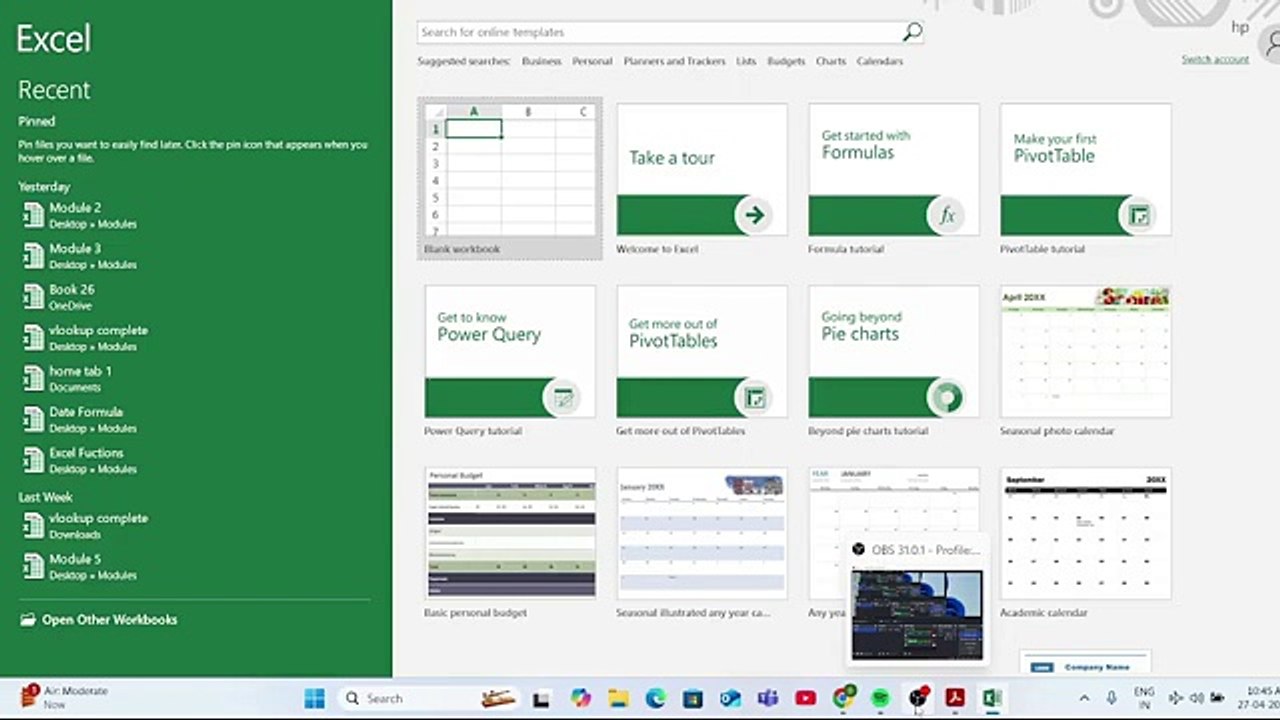Viewport: 1280px width, 720px height.
Task: Select the Planners and Trackers suggested search
Action: [674, 61]
